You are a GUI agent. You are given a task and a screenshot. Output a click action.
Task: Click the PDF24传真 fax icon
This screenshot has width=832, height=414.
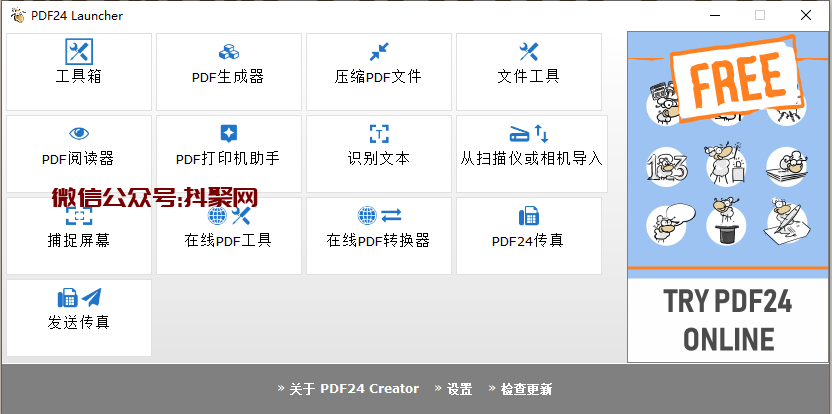(x=529, y=216)
